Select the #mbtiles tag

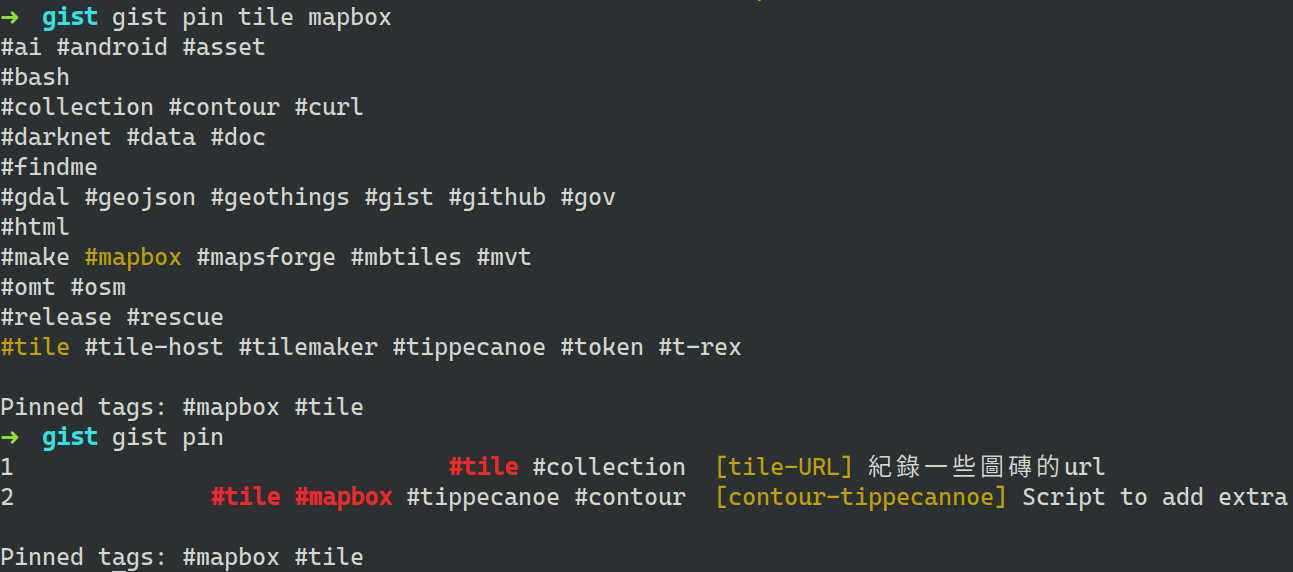[406, 257]
